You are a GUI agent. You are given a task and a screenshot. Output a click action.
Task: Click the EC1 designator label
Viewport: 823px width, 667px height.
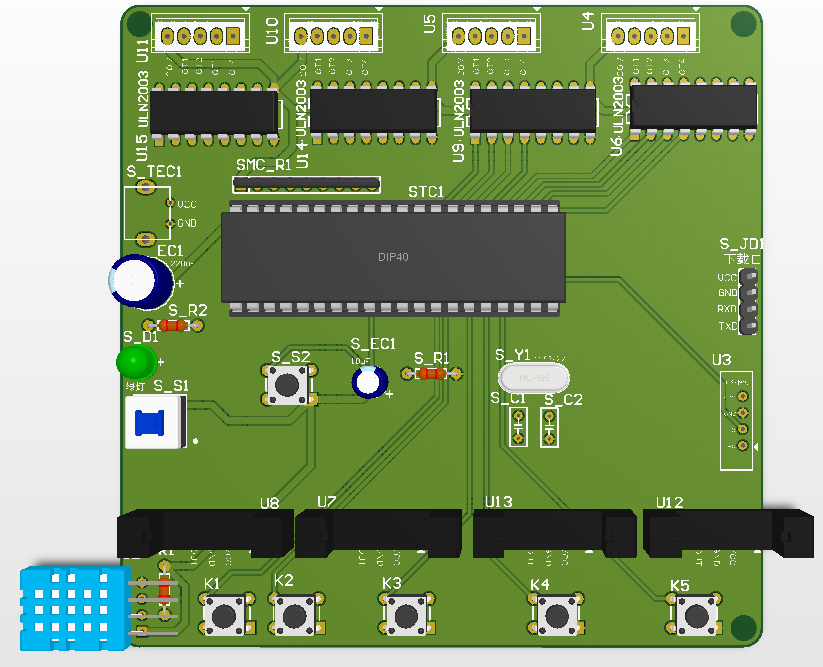[x=170, y=250]
